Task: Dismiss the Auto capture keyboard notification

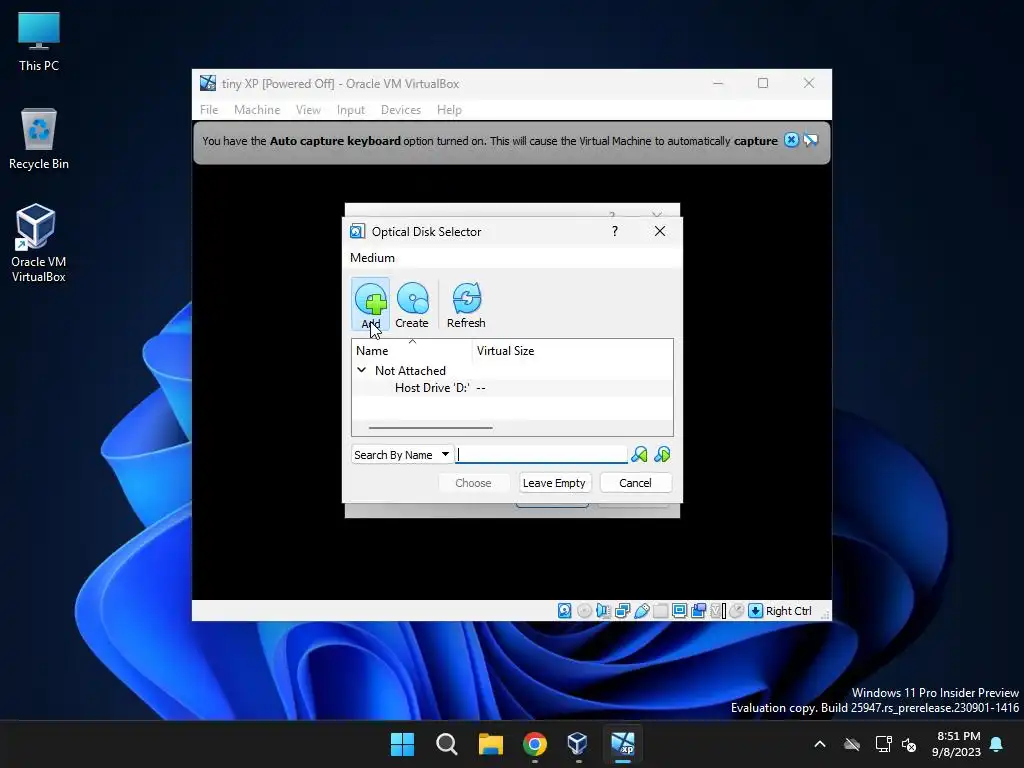Action: click(x=791, y=140)
